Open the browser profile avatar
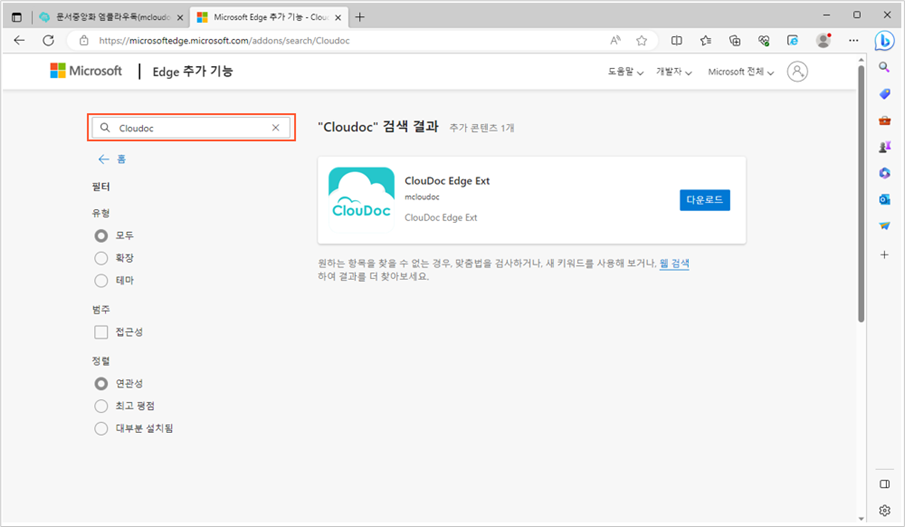 tap(823, 40)
